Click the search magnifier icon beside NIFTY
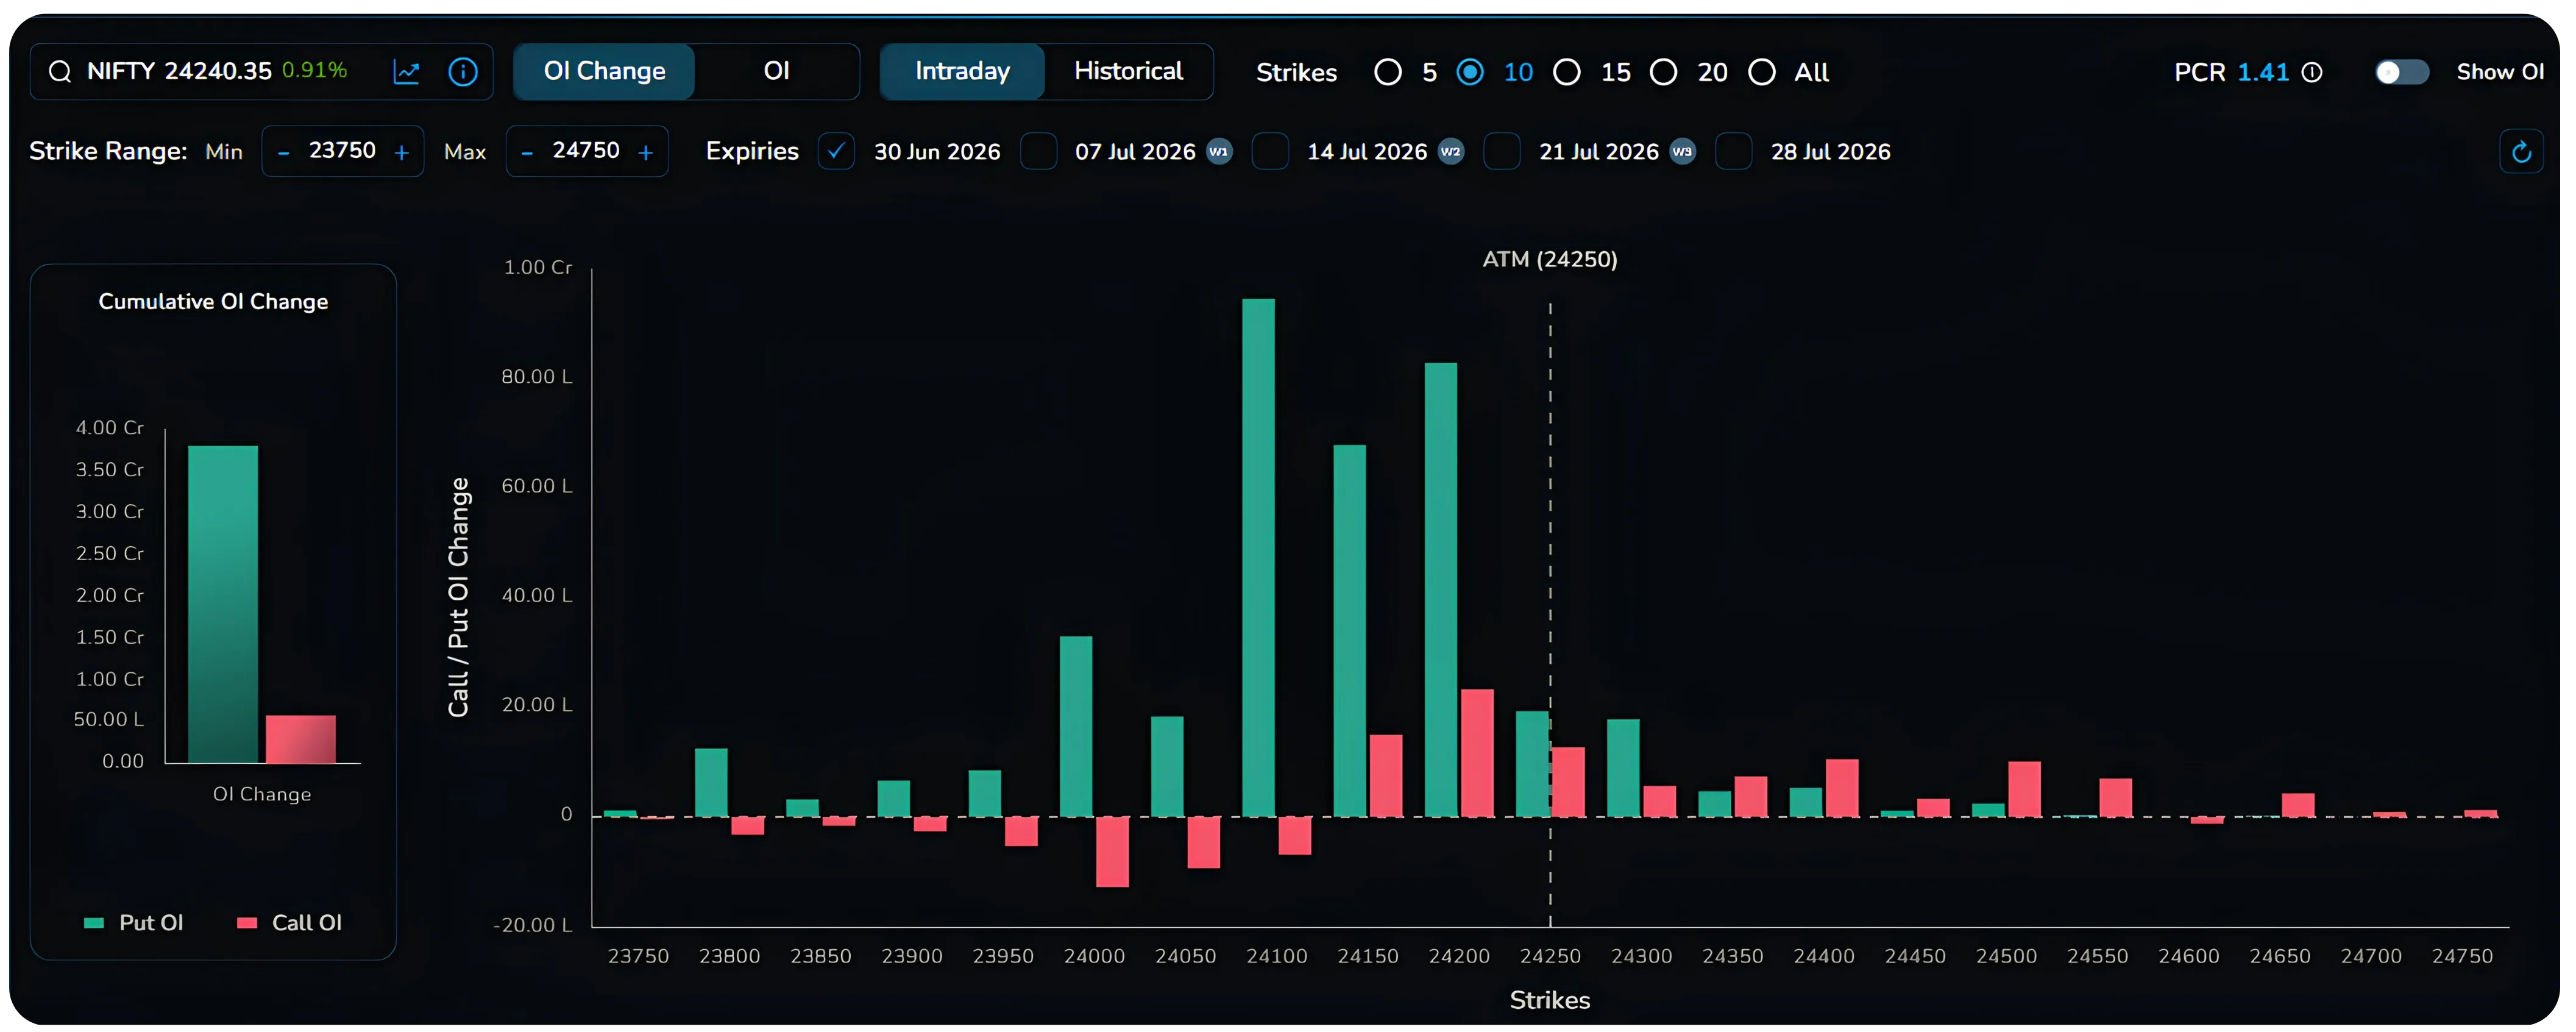The width and height of the screenshot is (2576, 1032). pyautogui.click(x=60, y=72)
